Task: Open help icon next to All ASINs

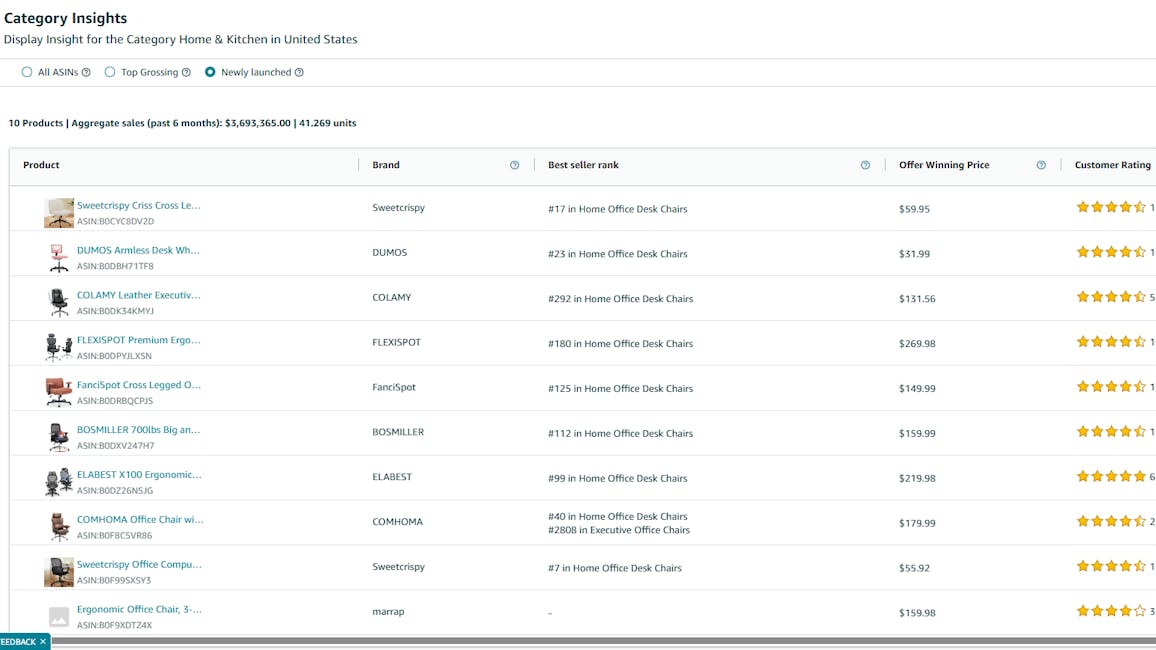Action: pos(86,72)
